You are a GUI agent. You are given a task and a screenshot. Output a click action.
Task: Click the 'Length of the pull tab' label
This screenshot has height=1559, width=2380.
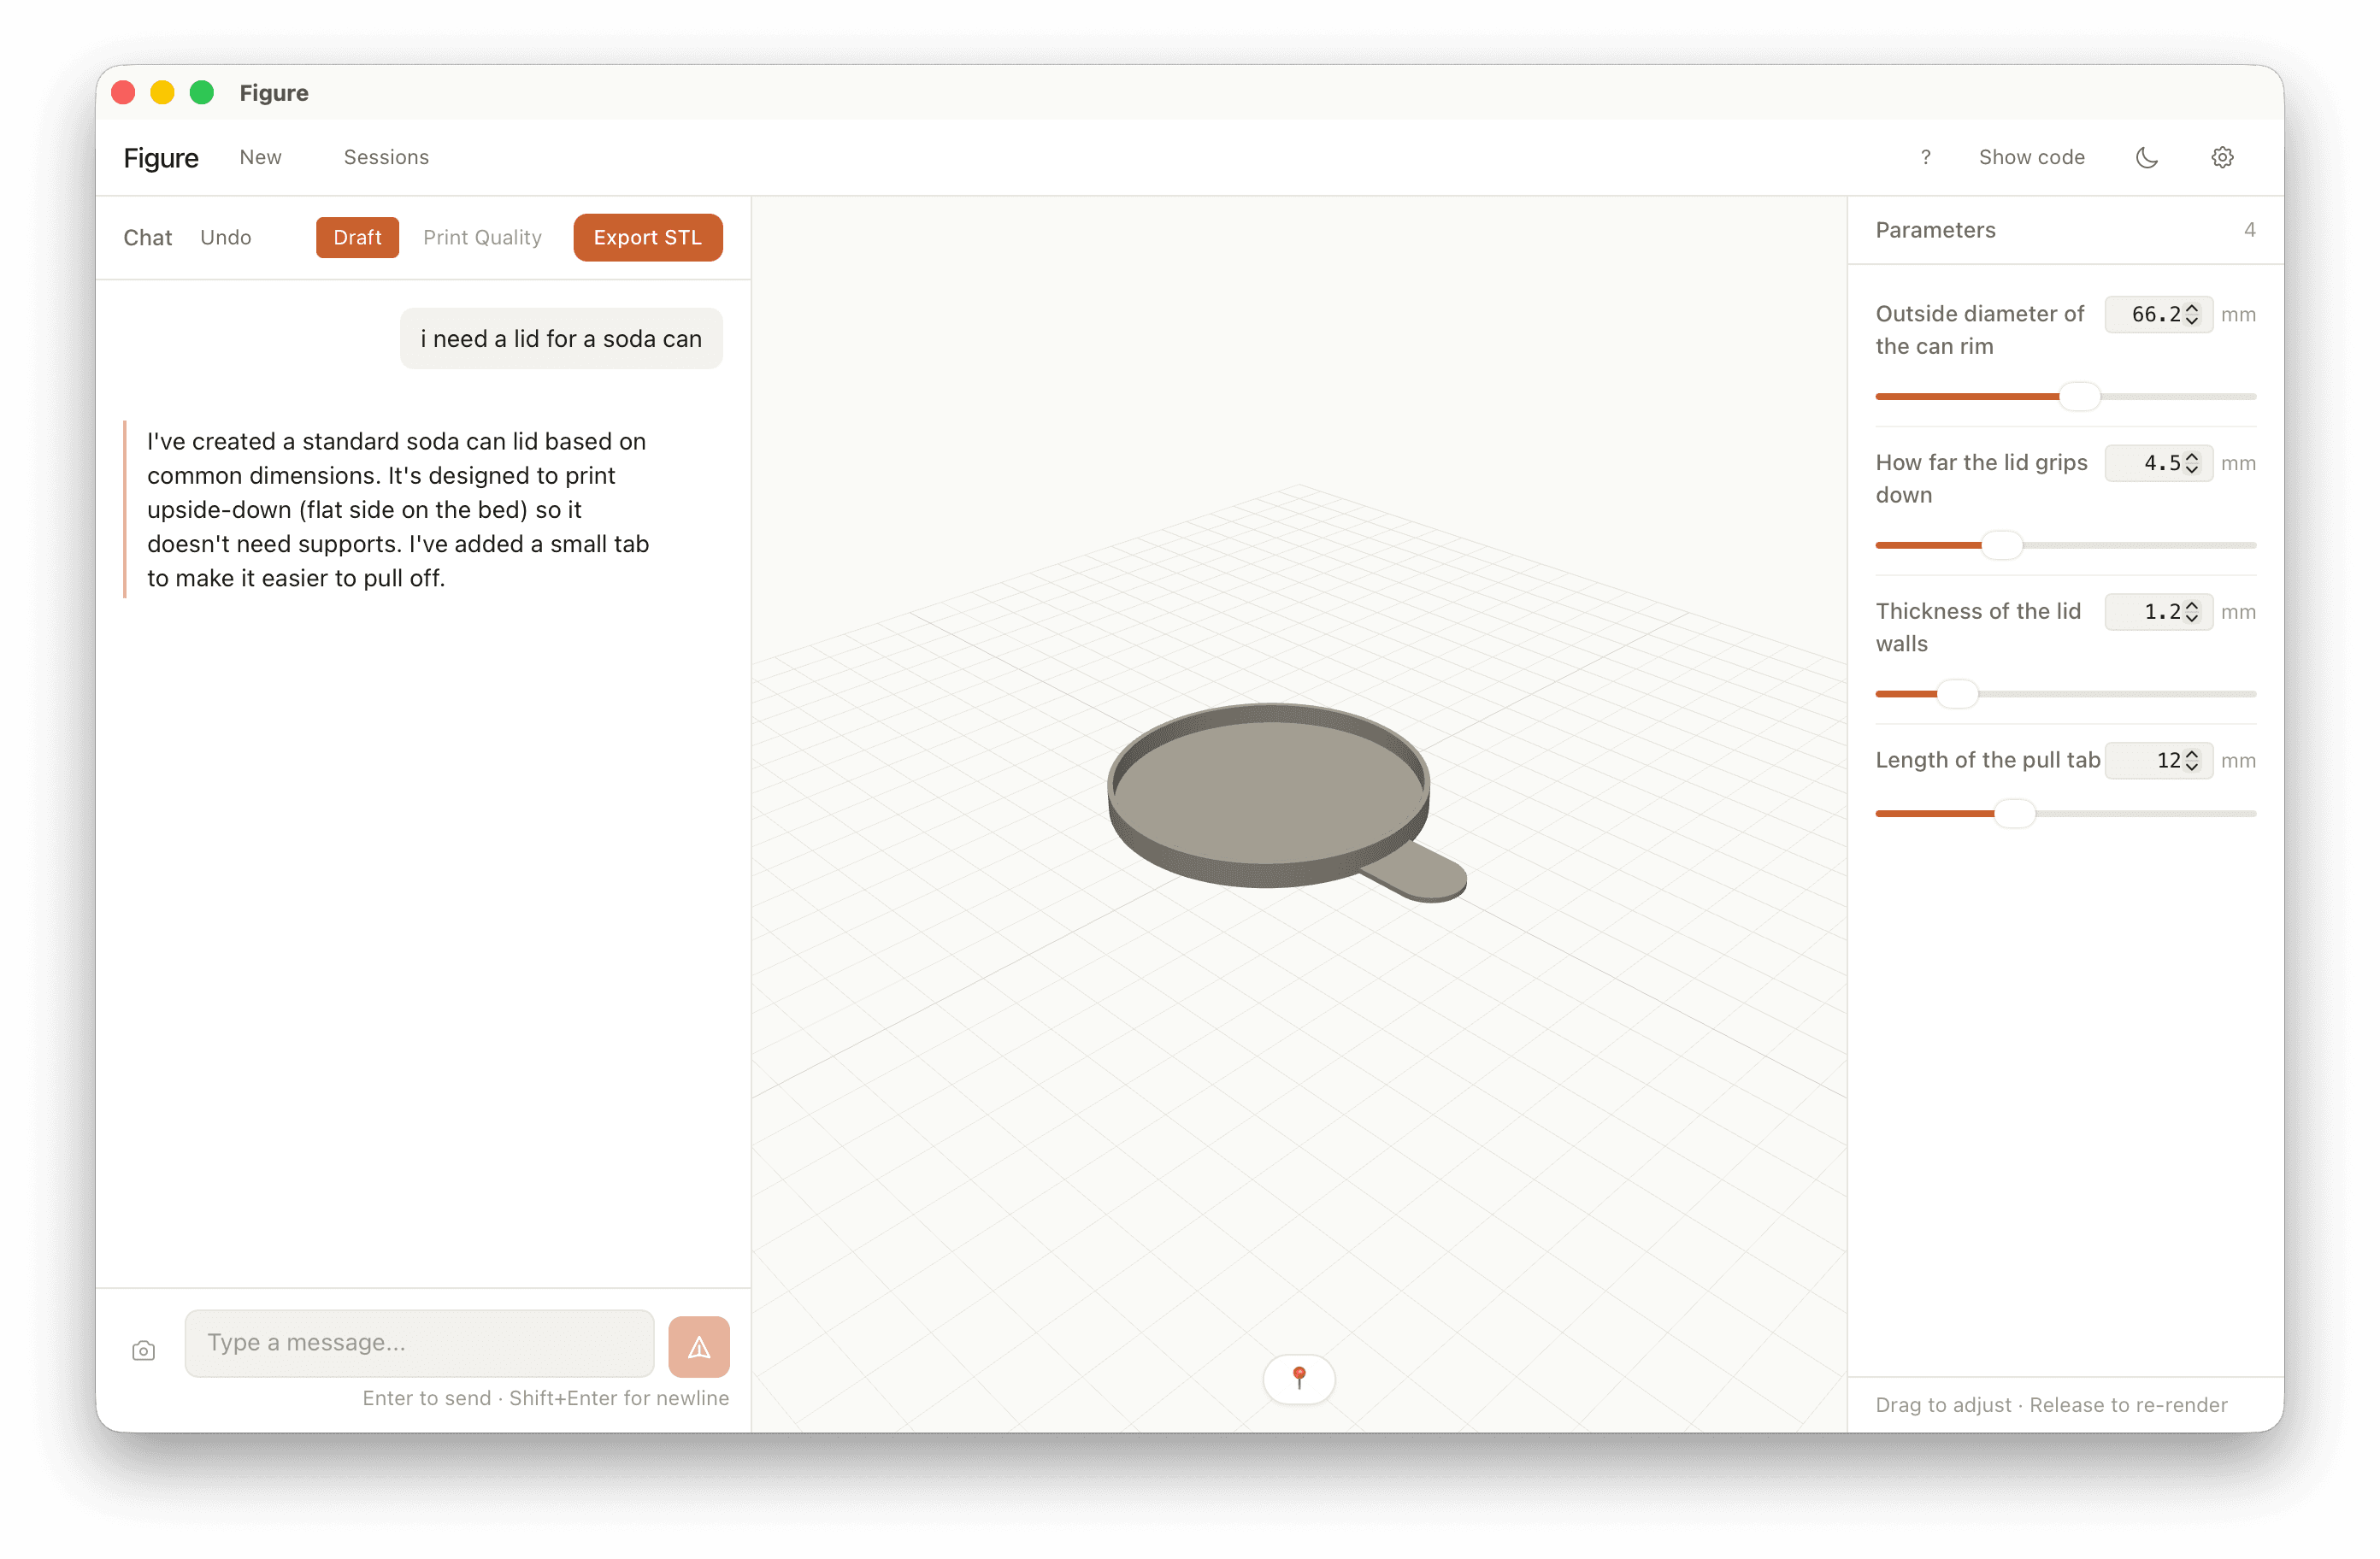[1987, 760]
